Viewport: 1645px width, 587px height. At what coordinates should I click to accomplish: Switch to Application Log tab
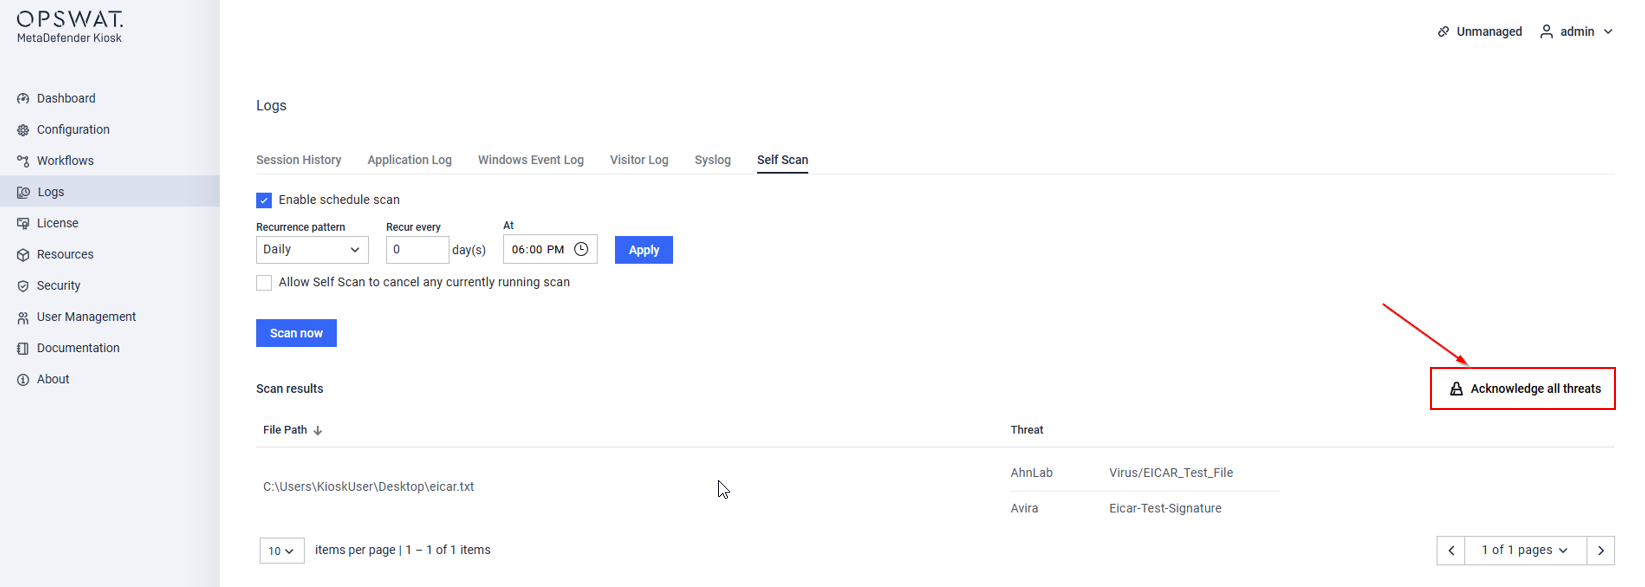coord(409,160)
